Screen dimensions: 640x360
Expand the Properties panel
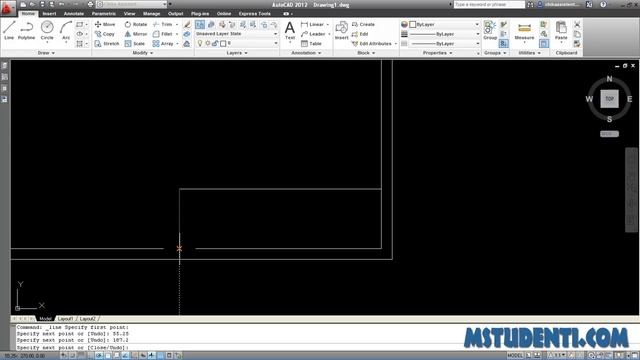coord(438,53)
